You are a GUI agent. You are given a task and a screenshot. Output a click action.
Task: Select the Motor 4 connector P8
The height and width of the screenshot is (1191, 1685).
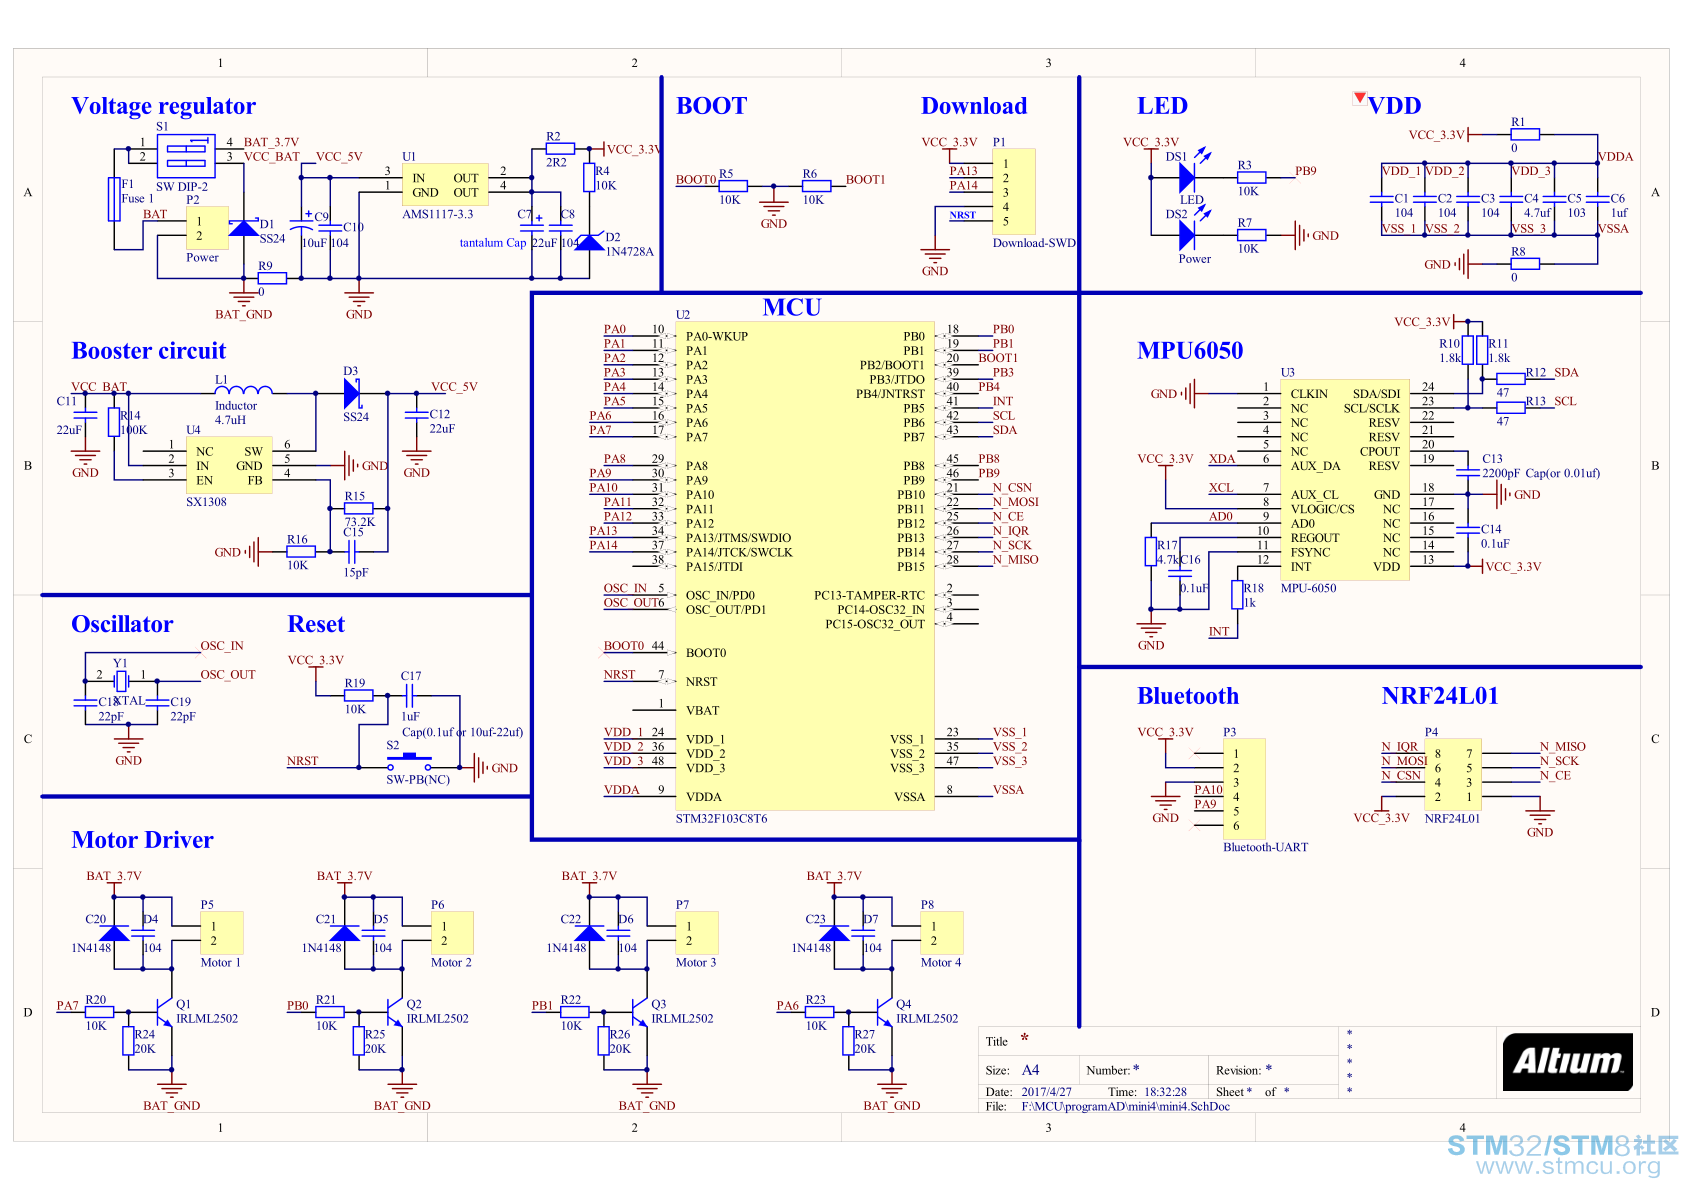pyautogui.click(x=942, y=932)
